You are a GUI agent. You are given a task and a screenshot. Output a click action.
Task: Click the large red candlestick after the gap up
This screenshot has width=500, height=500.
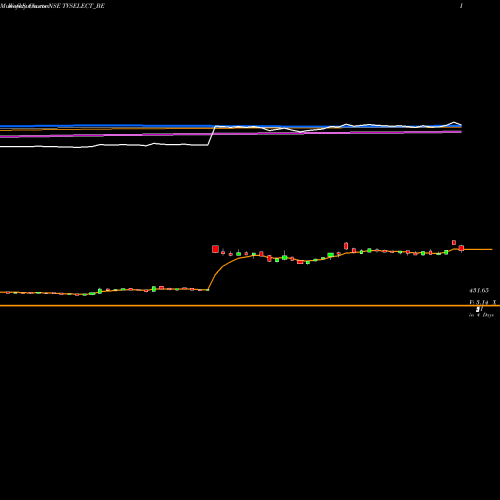[215, 249]
